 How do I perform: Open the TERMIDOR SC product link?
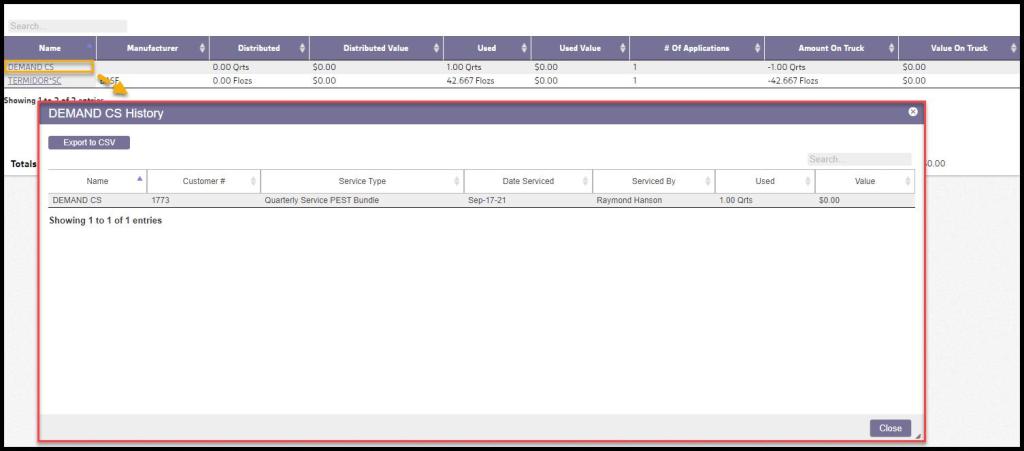point(34,81)
